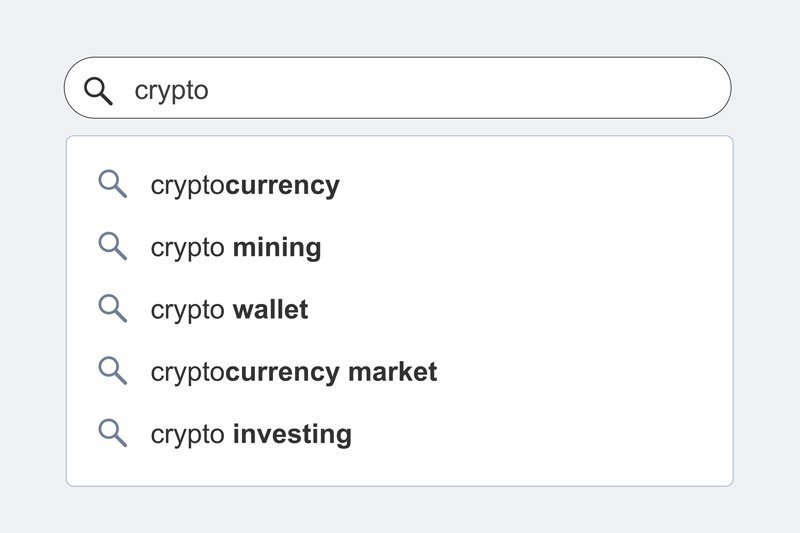This screenshot has width=800, height=533.
Task: Pick the crypto wallet suggestion
Action: point(399,310)
